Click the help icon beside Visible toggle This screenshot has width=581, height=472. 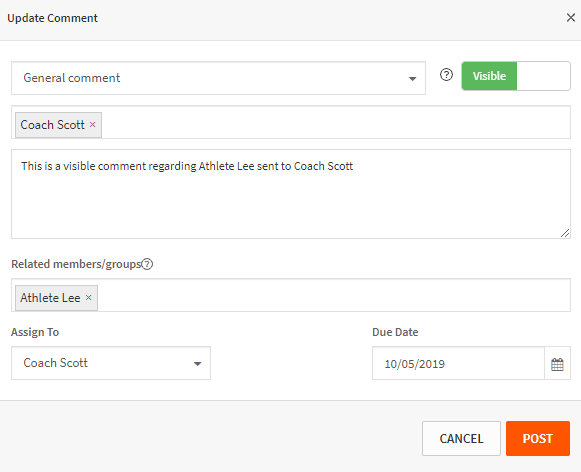(x=446, y=75)
